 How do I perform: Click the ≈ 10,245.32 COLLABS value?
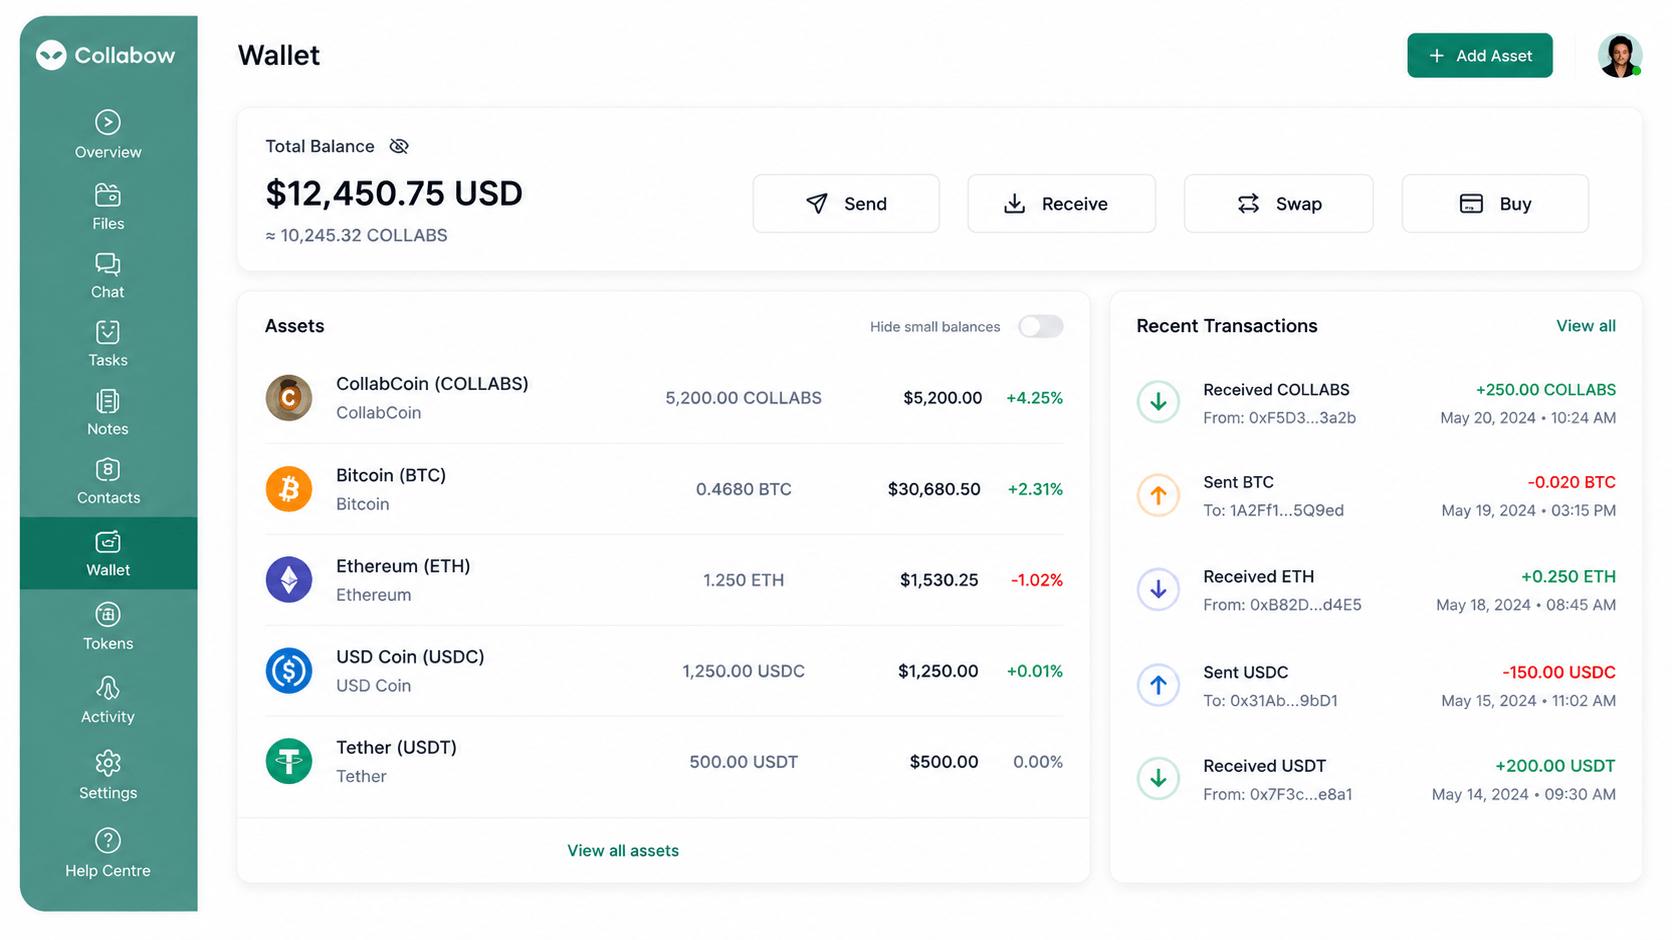[356, 236]
